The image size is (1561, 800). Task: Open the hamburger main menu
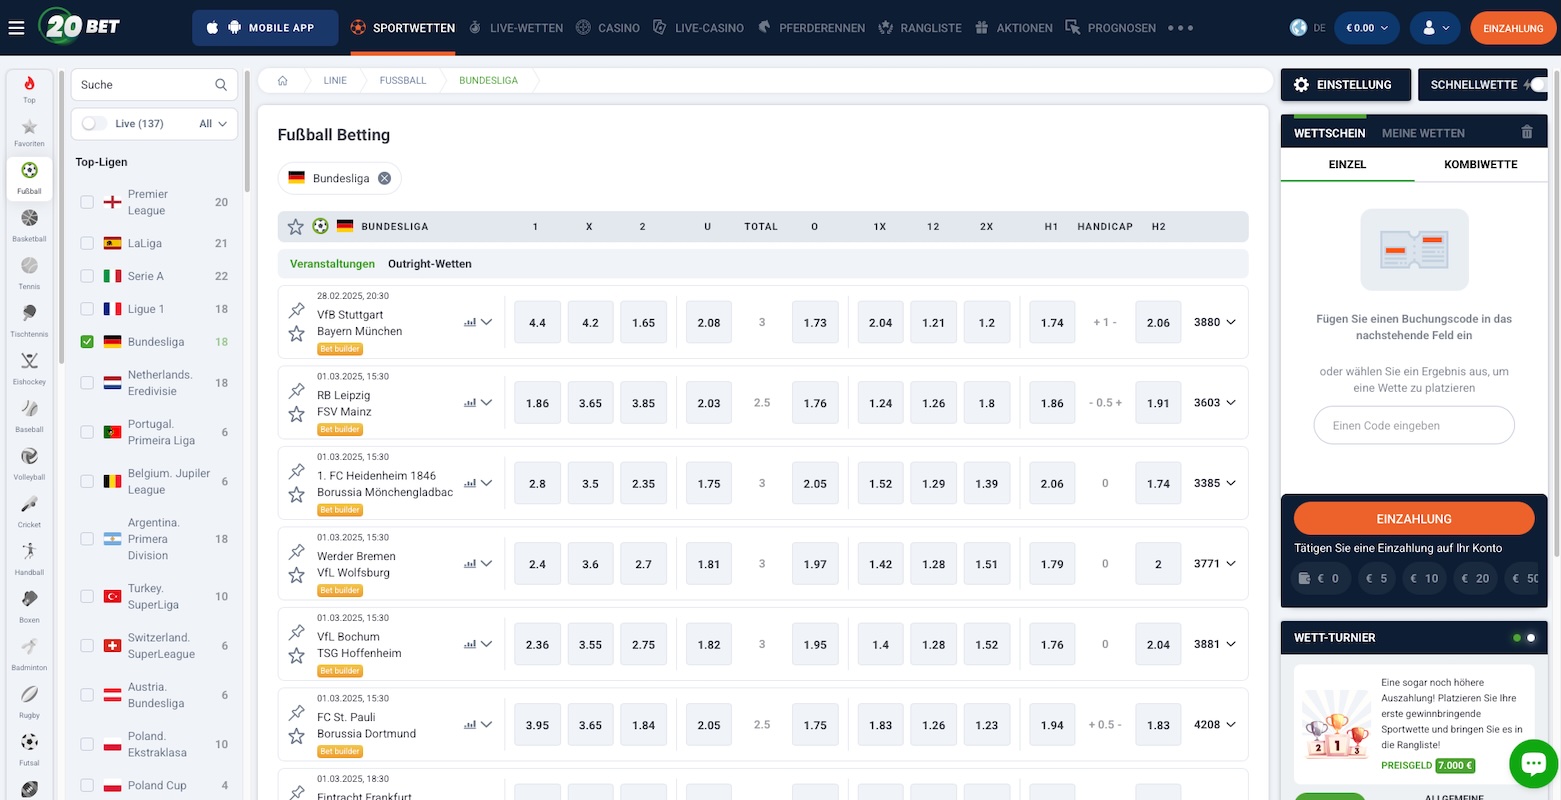[16, 28]
